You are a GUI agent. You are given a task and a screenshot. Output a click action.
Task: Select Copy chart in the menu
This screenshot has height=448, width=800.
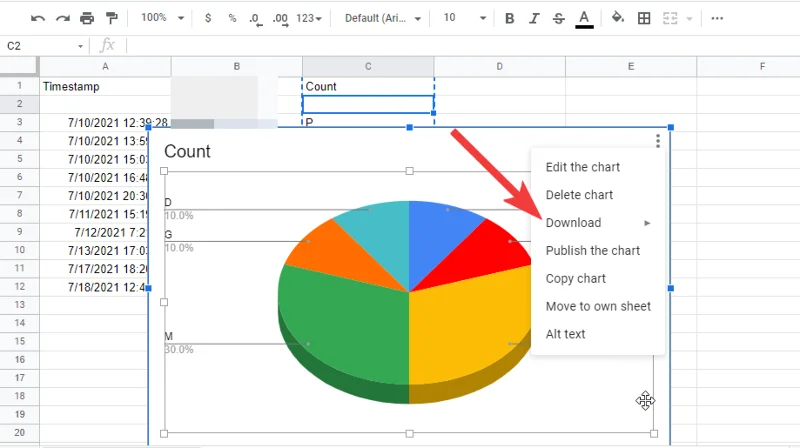pyautogui.click(x=576, y=279)
